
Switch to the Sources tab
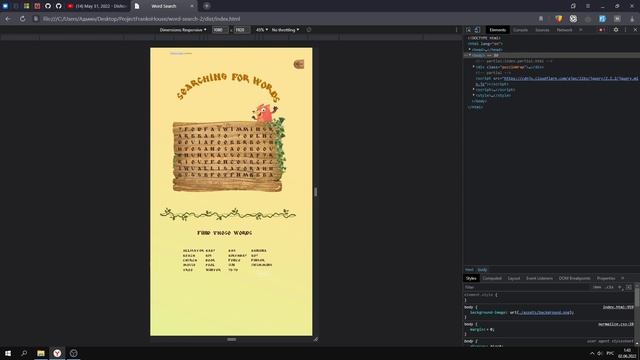point(542,30)
